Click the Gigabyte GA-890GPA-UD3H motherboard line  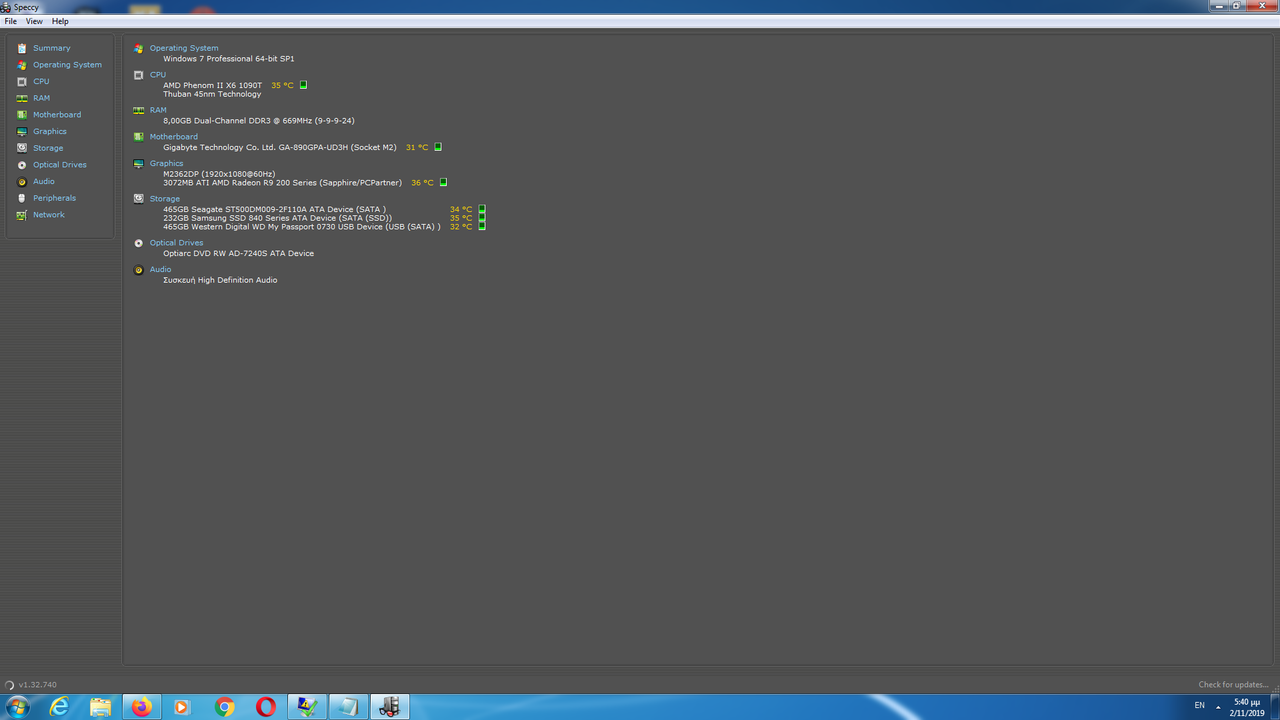pos(280,147)
